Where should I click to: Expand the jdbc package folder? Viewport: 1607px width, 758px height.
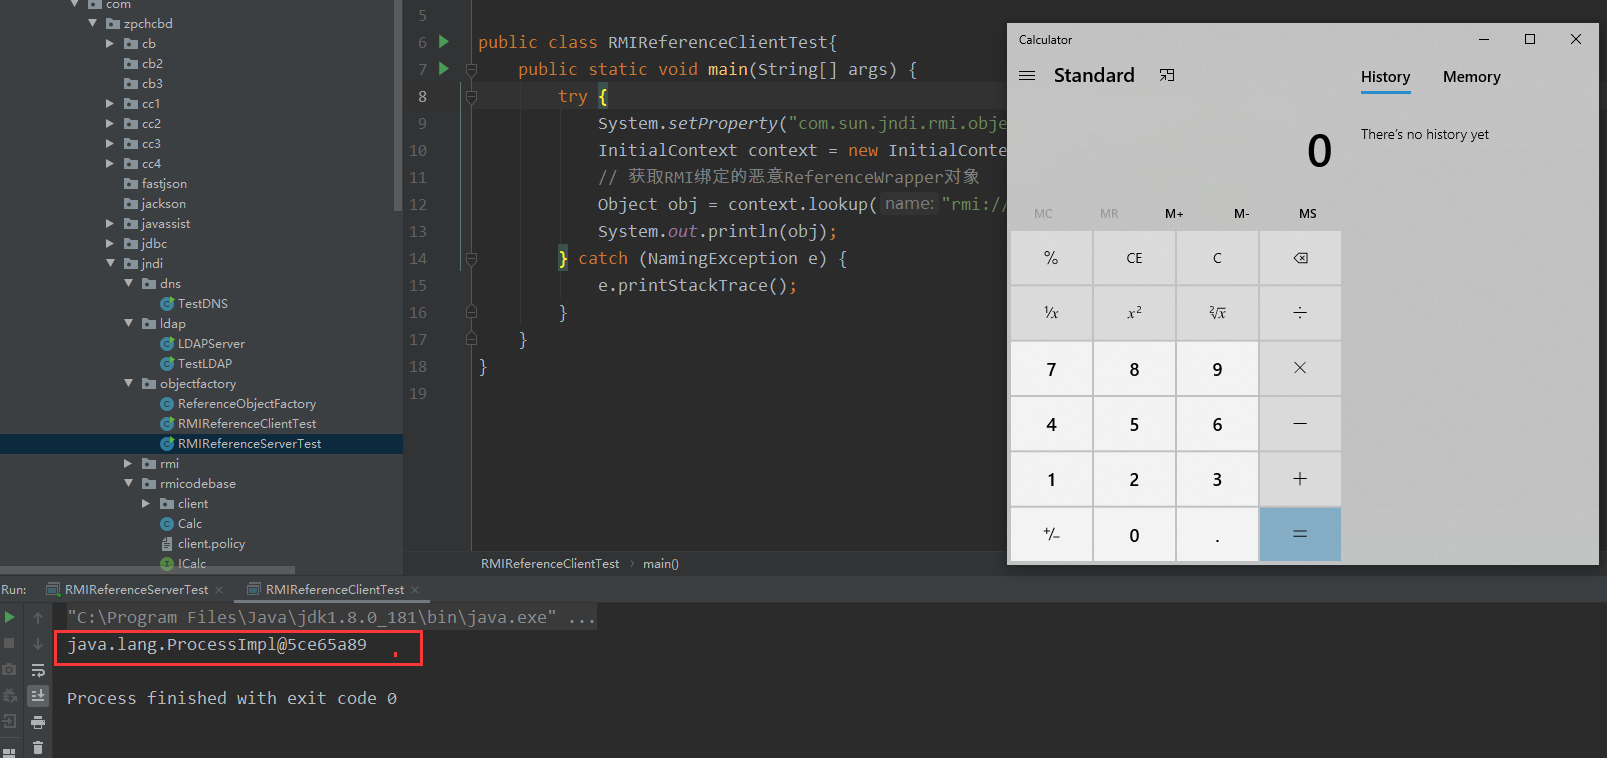(110, 243)
